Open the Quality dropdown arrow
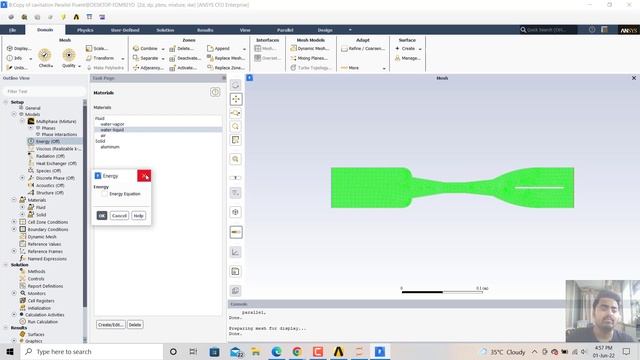The image size is (640, 360). click(x=79, y=66)
